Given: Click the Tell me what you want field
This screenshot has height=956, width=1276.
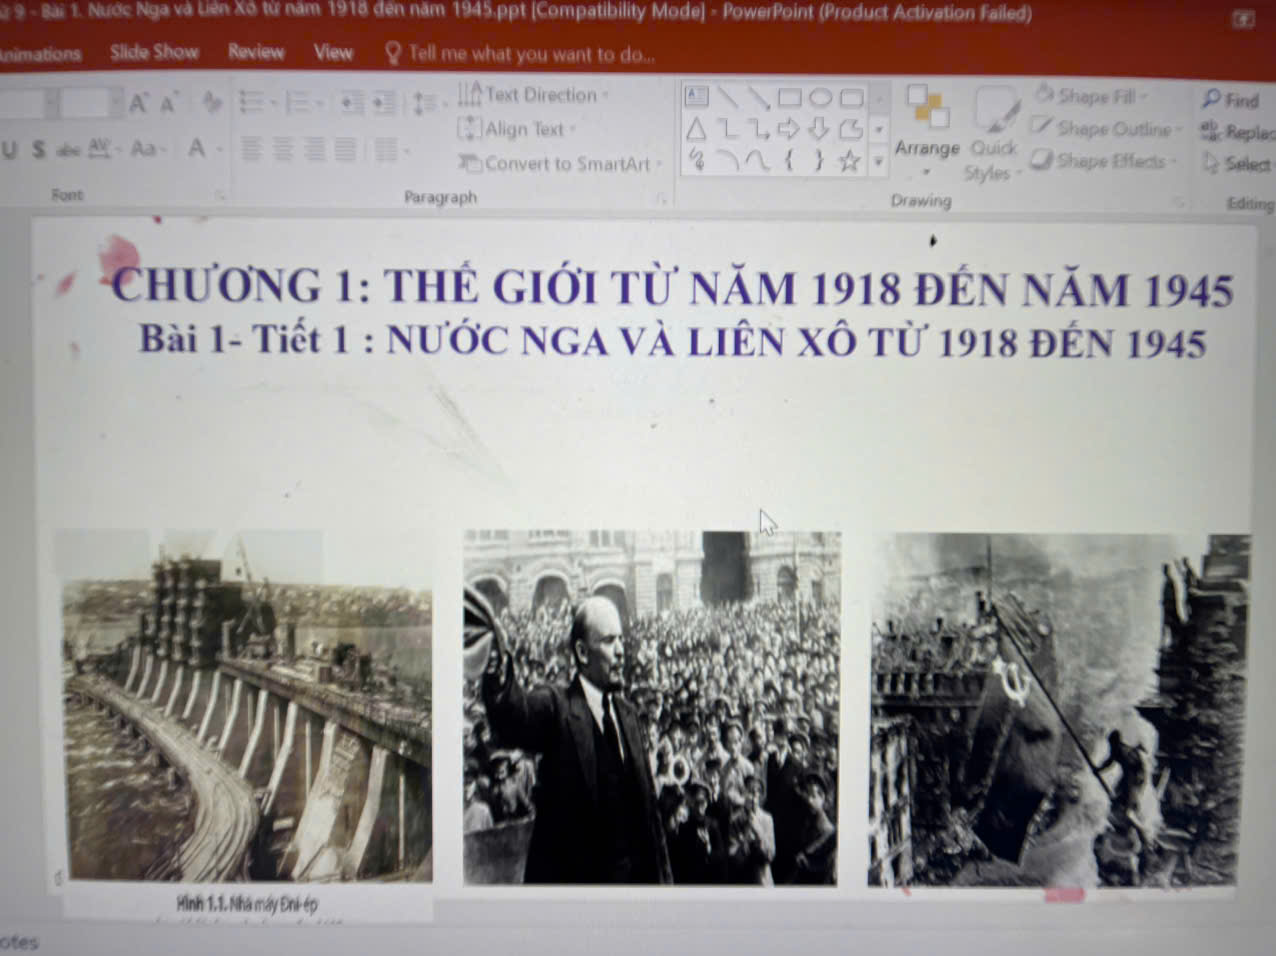Looking at the screenshot, I should 530,54.
